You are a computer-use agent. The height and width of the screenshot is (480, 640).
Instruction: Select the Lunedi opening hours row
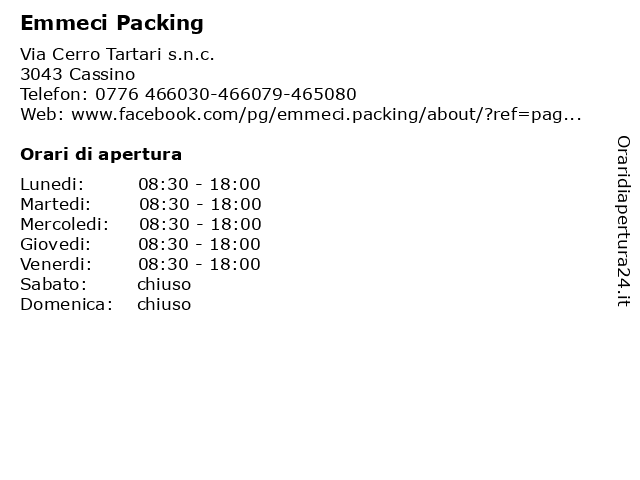[x=140, y=184]
